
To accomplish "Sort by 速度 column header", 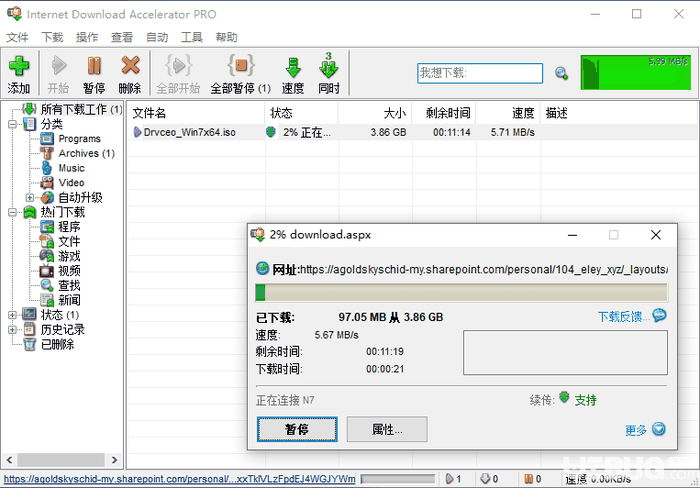I will coord(508,113).
